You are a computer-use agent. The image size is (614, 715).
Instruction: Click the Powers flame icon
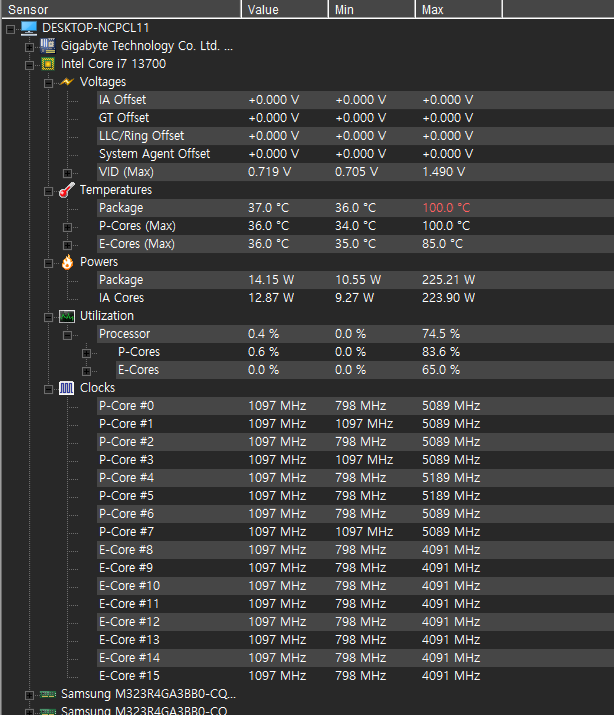(67, 262)
